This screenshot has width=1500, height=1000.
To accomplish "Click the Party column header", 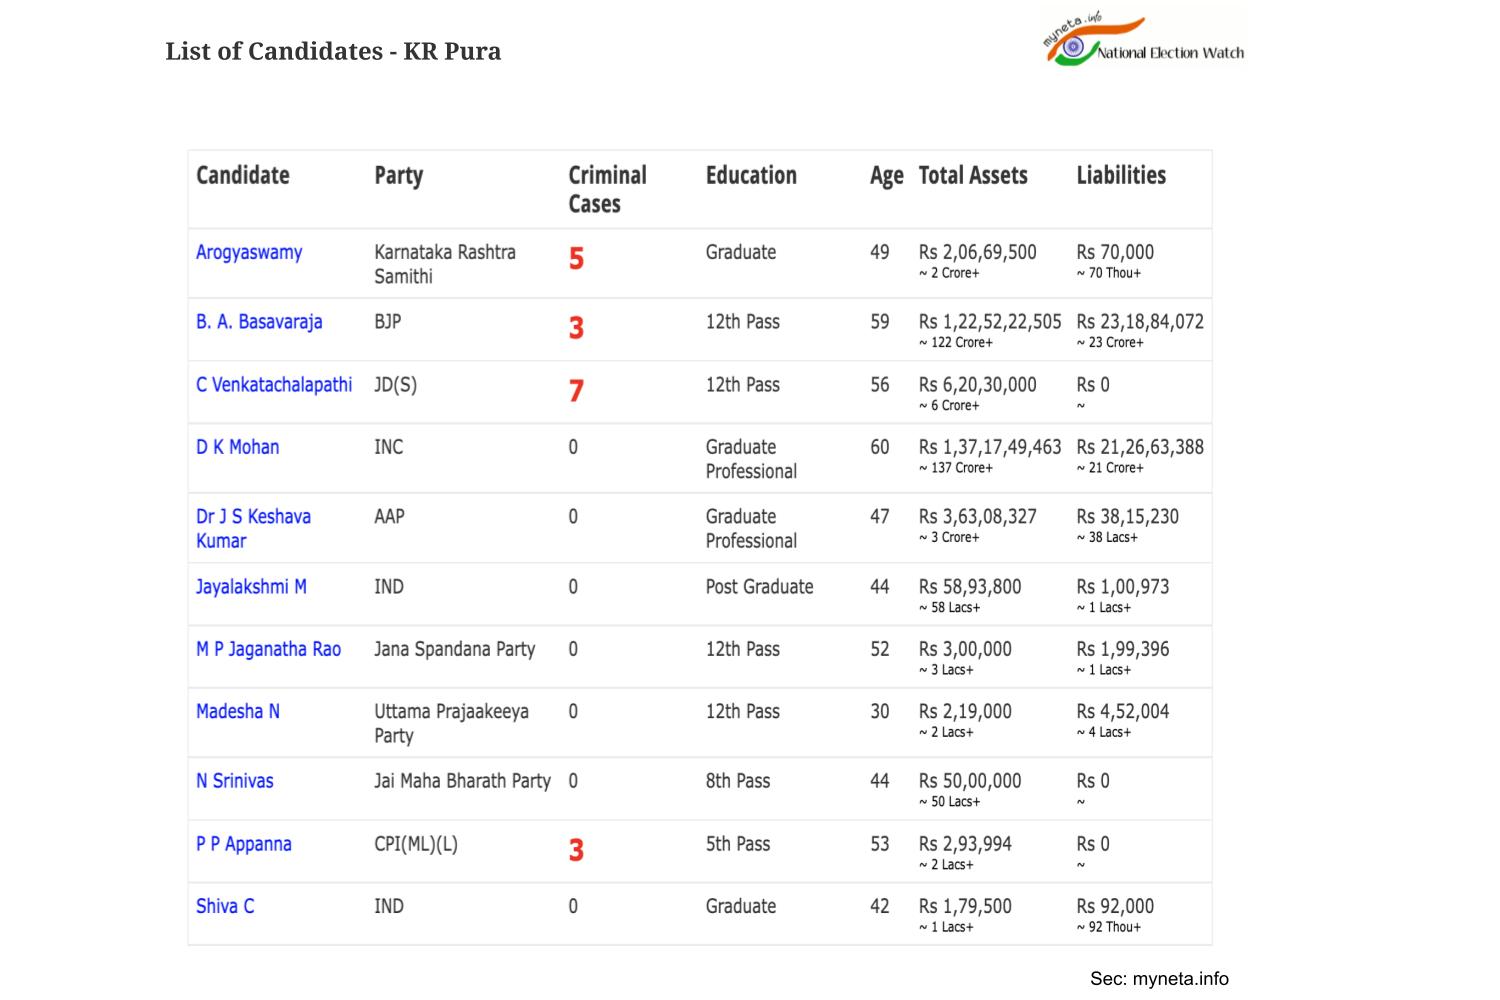I will point(399,176).
